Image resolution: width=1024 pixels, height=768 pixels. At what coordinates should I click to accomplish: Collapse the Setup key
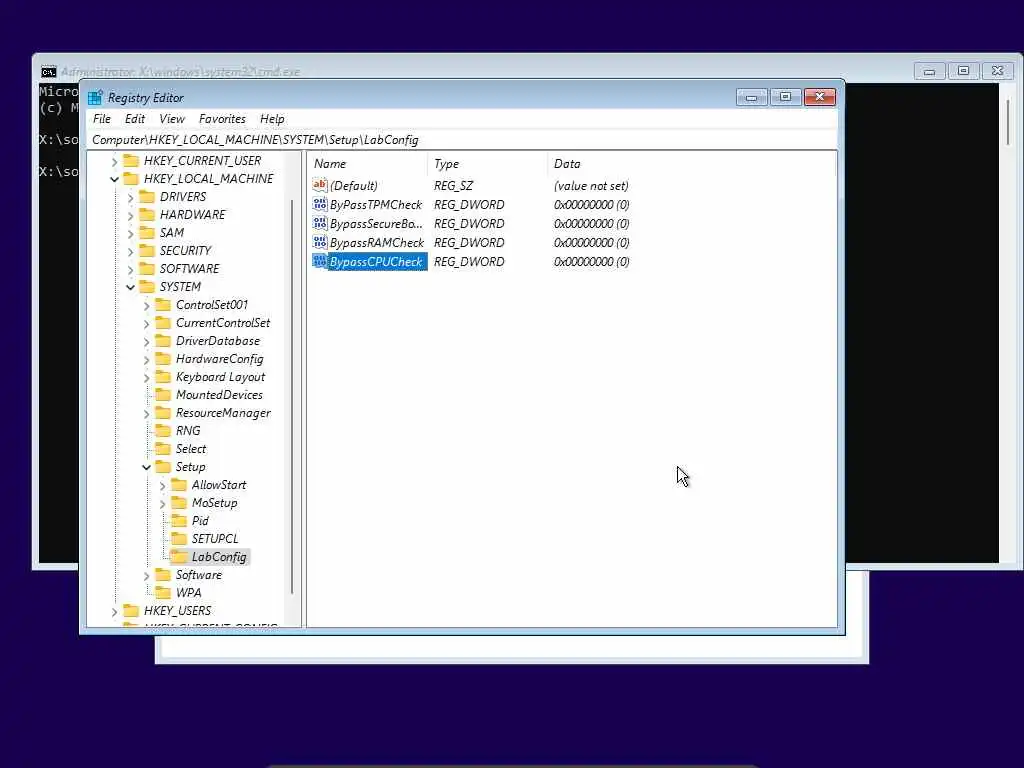click(x=146, y=467)
